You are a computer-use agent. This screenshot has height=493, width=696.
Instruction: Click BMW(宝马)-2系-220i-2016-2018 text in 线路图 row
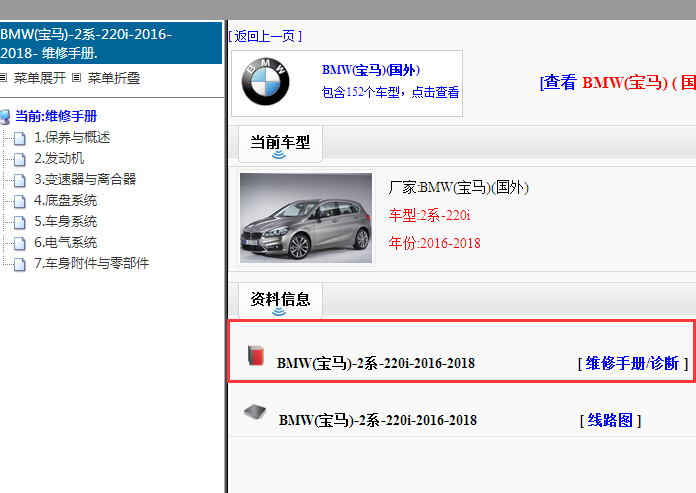[378, 420]
